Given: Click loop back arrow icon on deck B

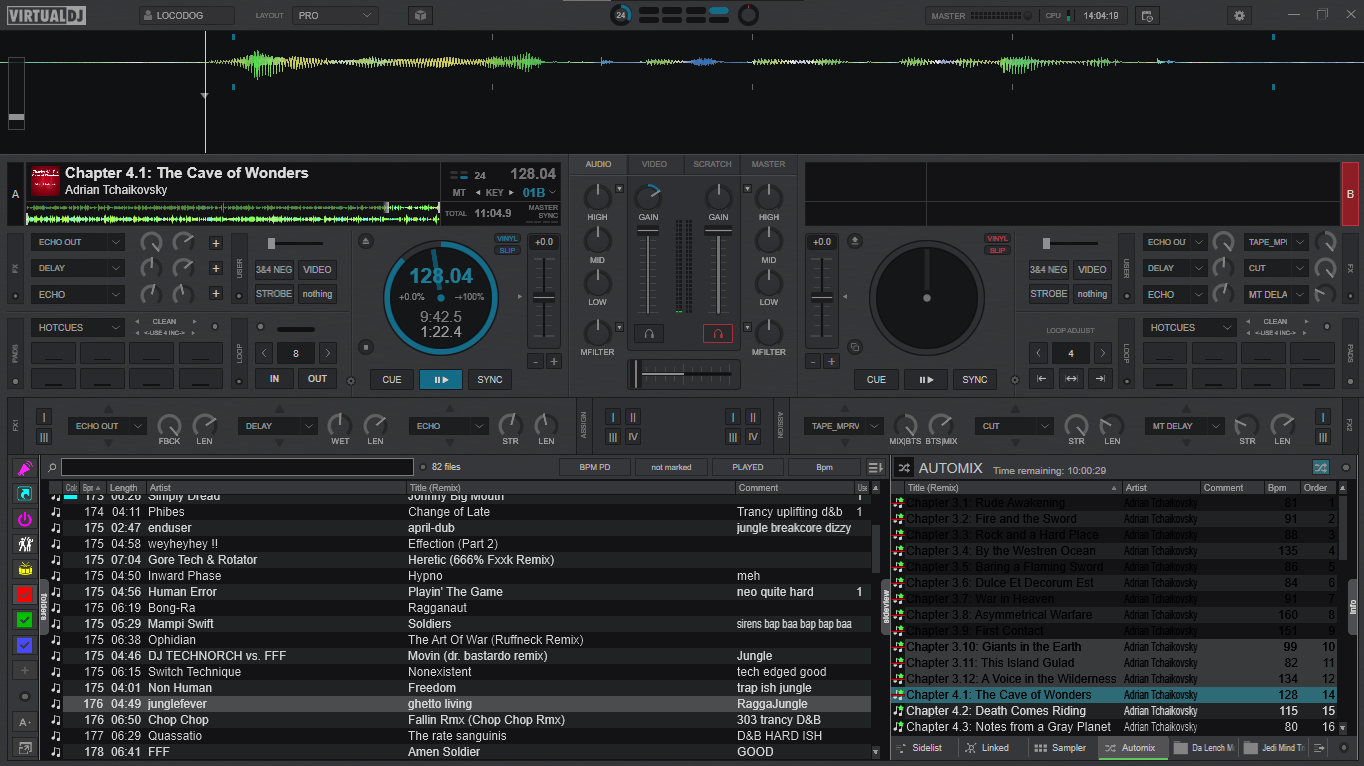Looking at the screenshot, I should pos(1041,379).
